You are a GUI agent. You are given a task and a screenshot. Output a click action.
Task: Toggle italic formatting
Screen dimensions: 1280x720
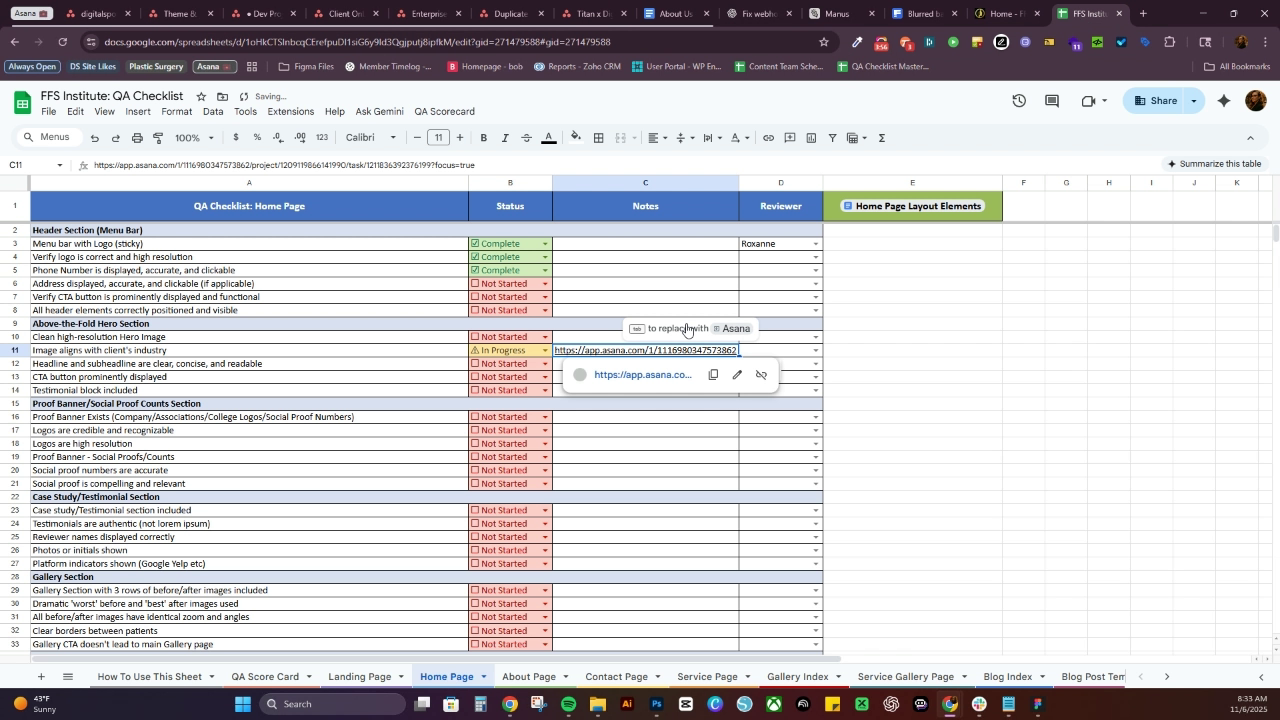[505, 138]
